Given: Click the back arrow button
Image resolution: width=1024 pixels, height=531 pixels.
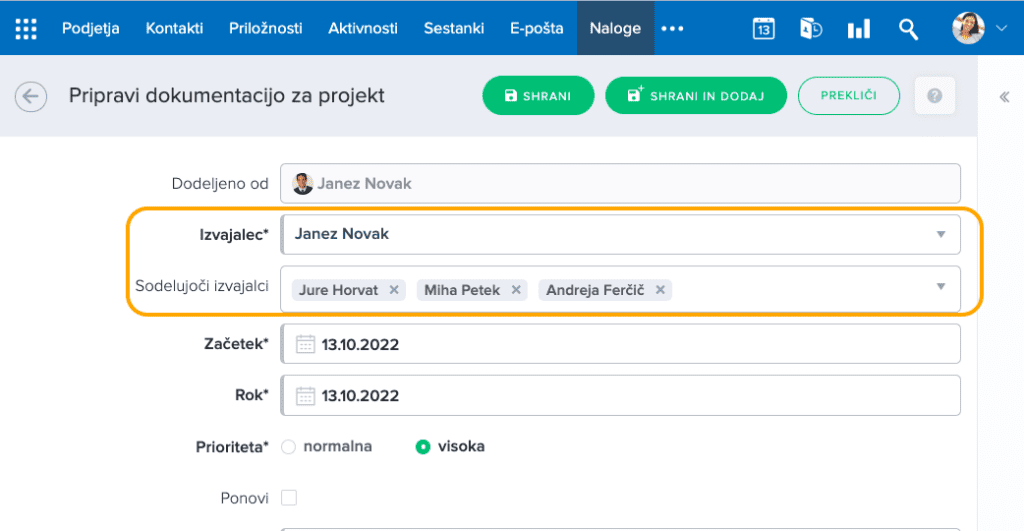Looking at the screenshot, I should (x=31, y=96).
